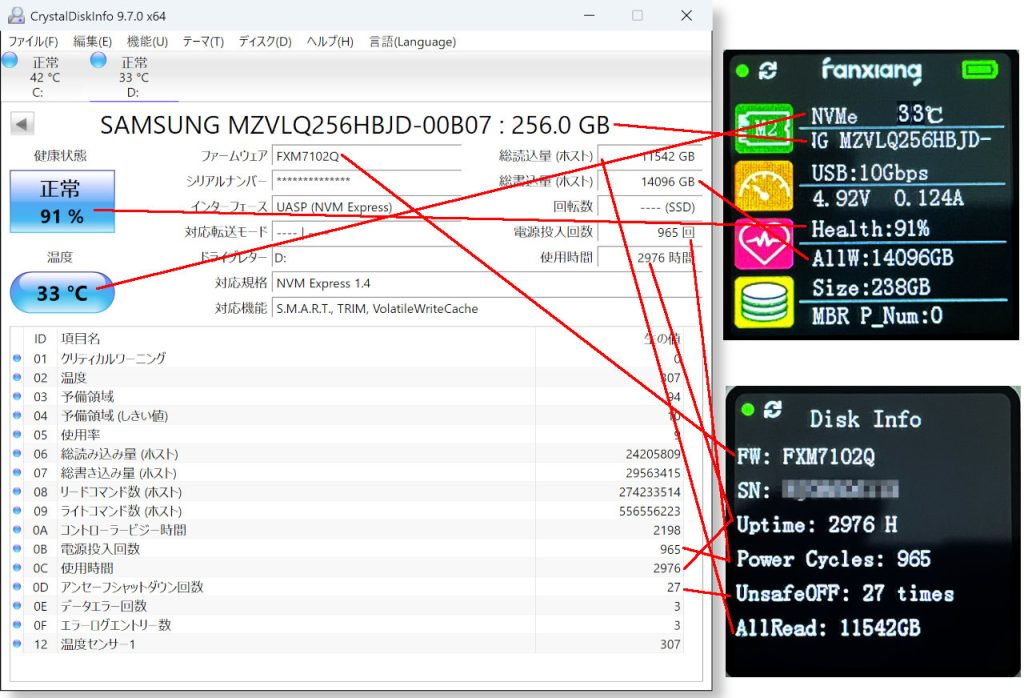Image resolution: width=1024 pixels, height=698 pixels.
Task: Select the C: drive status icon
Action: (10, 61)
